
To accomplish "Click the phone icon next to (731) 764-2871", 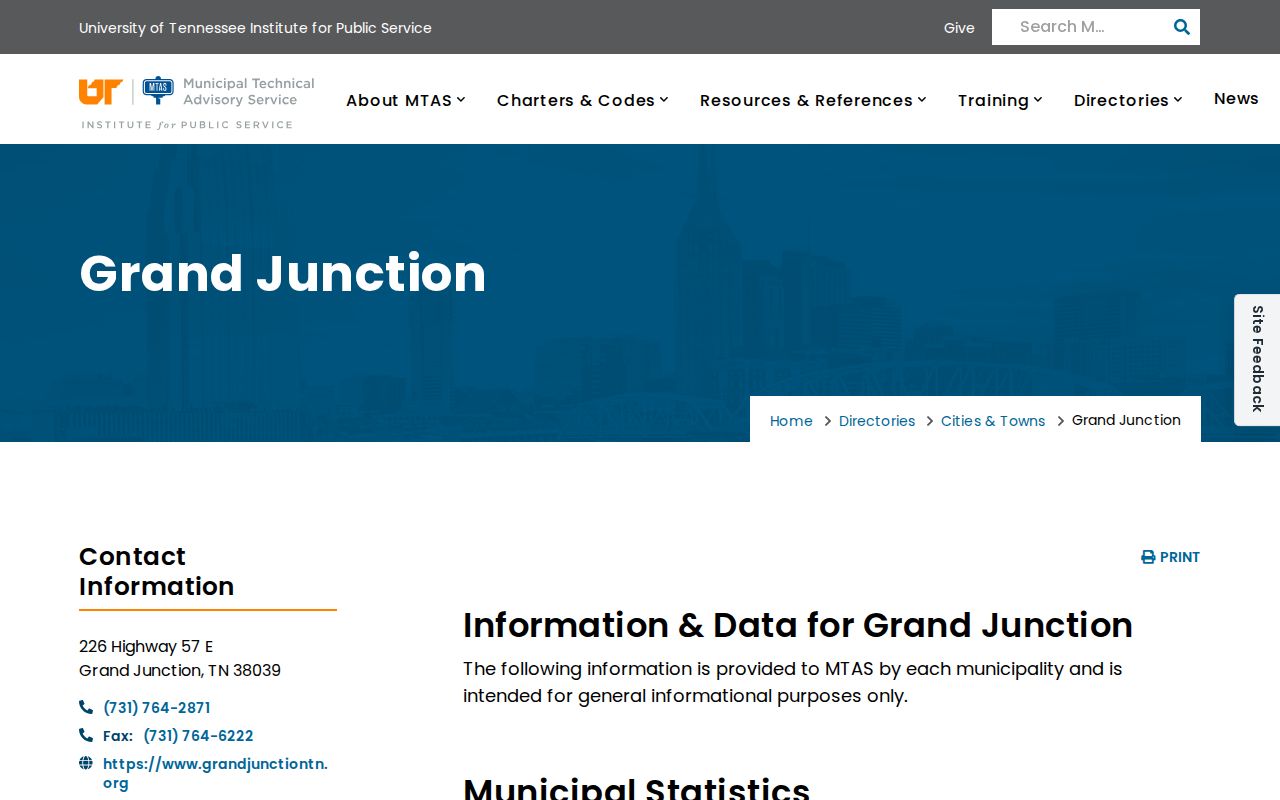I will tap(86, 707).
